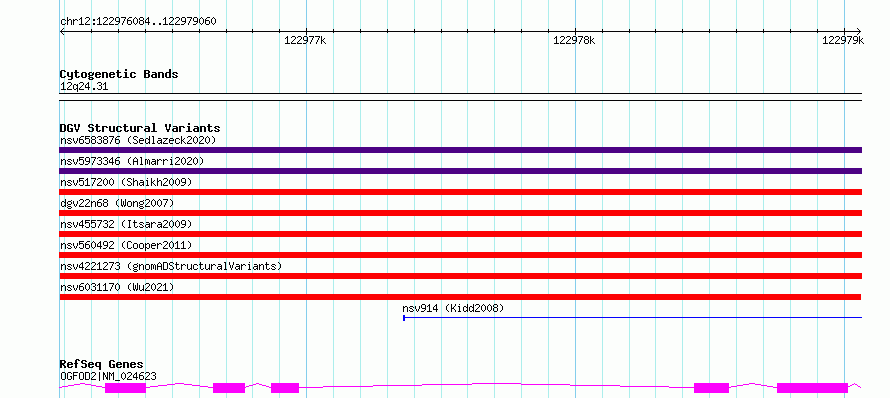
Task: Click the 122978k ruler tick label
Action: tap(574, 40)
